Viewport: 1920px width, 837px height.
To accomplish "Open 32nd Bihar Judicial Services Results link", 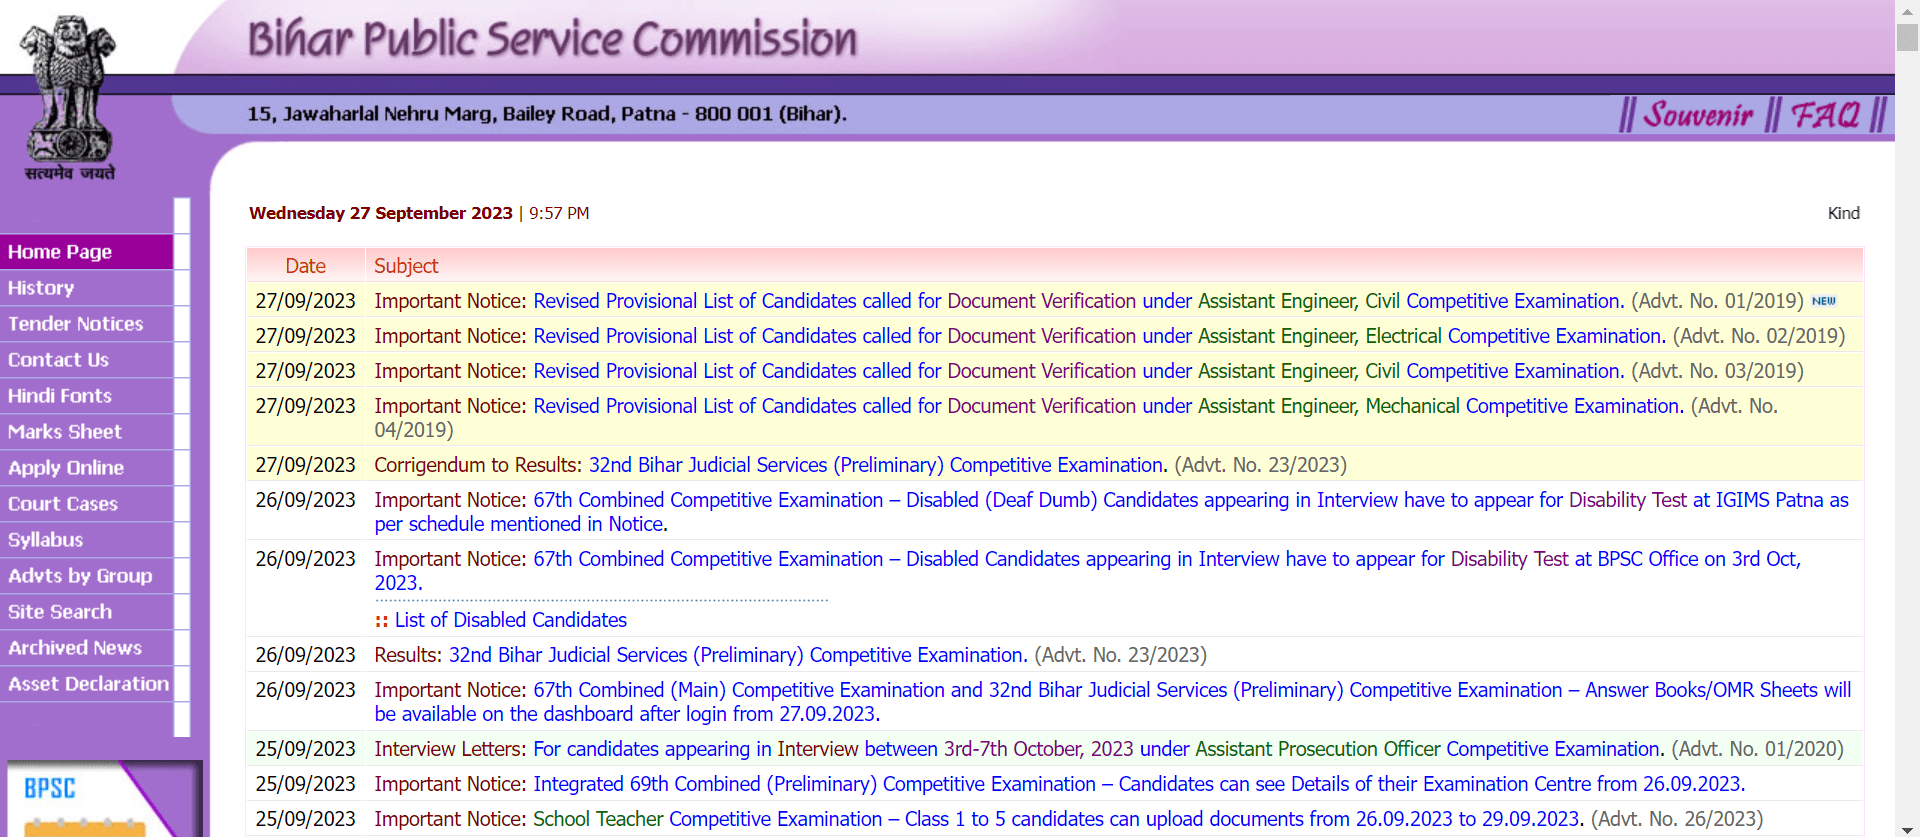I will [737, 655].
